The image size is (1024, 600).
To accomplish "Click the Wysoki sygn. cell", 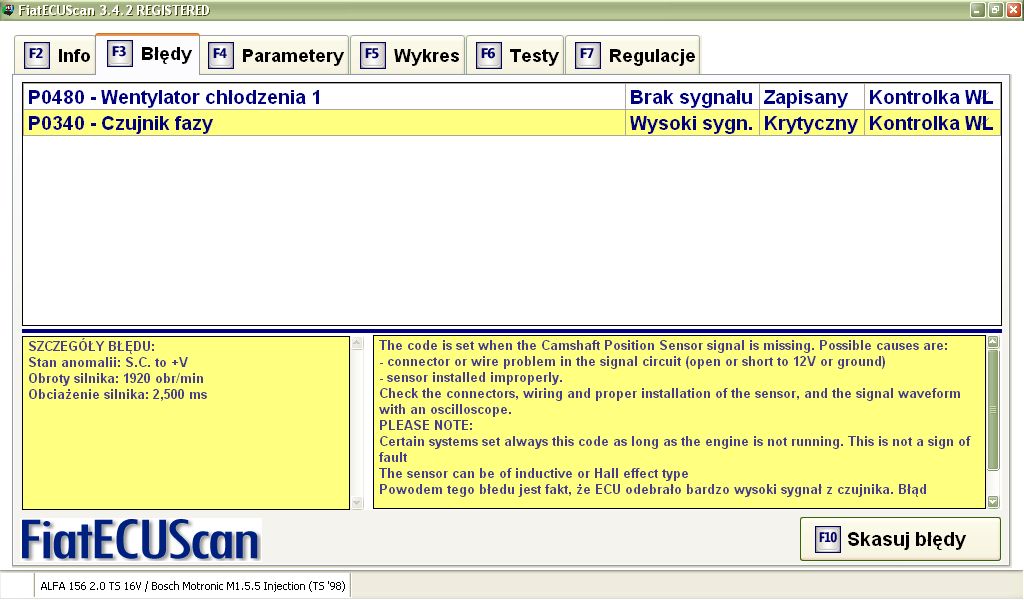I will (x=692, y=123).
